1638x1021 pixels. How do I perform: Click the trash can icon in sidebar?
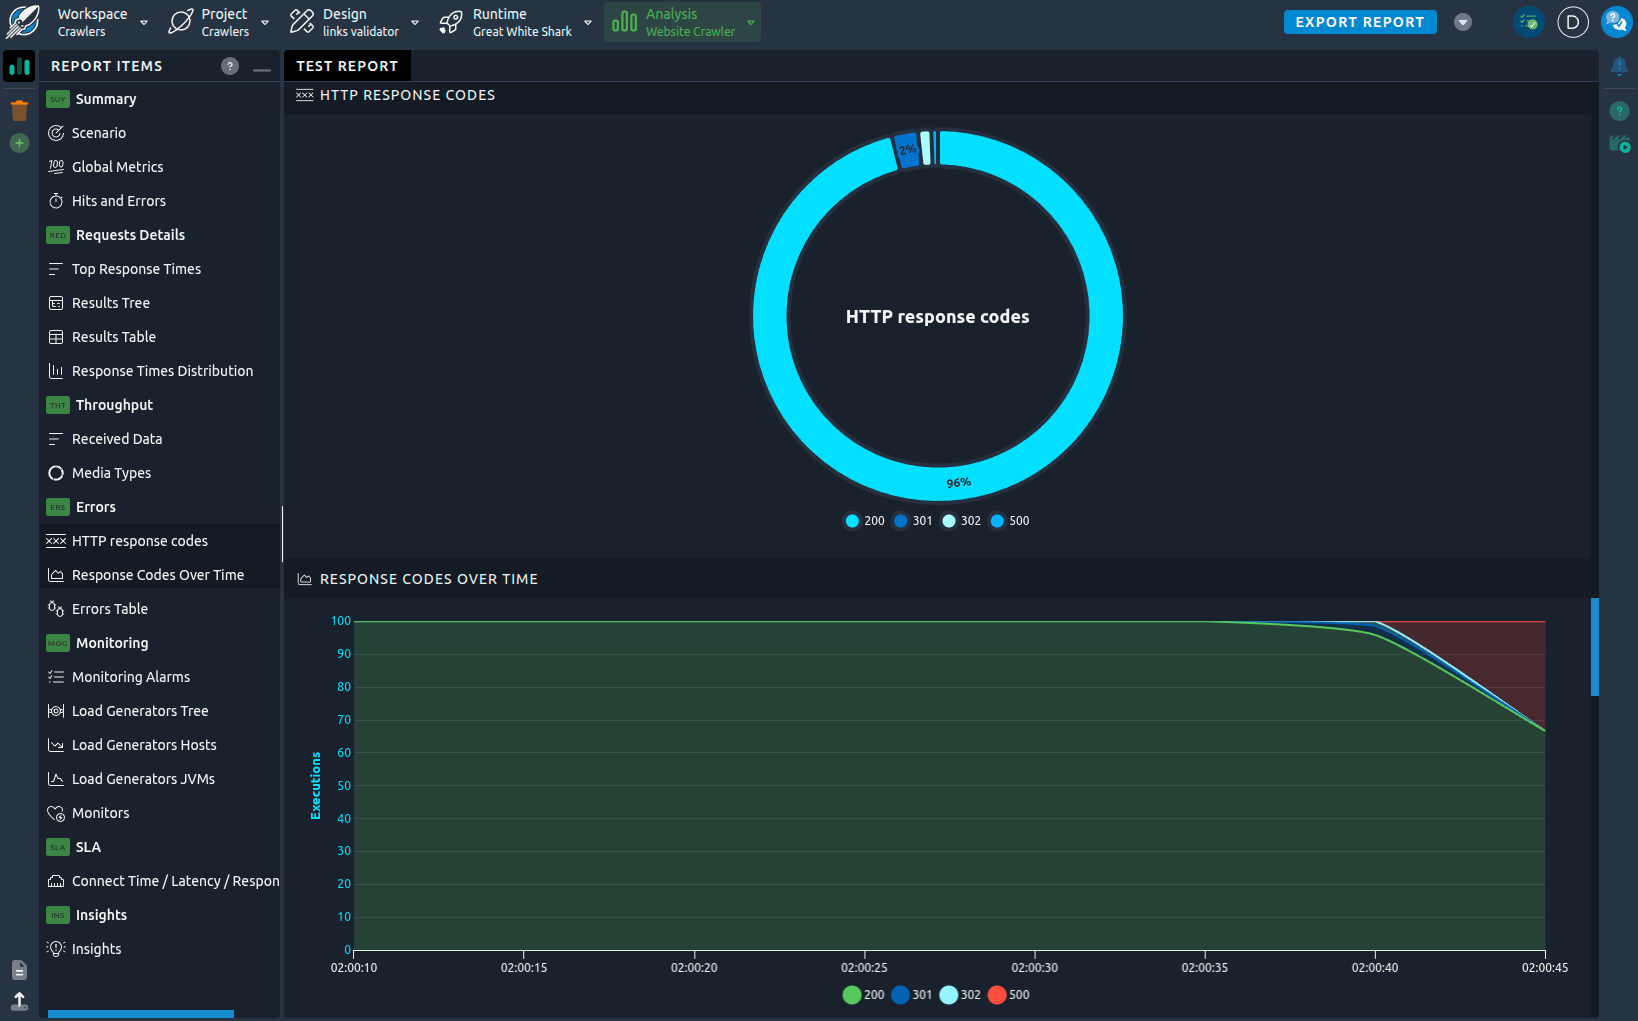pyautogui.click(x=19, y=110)
